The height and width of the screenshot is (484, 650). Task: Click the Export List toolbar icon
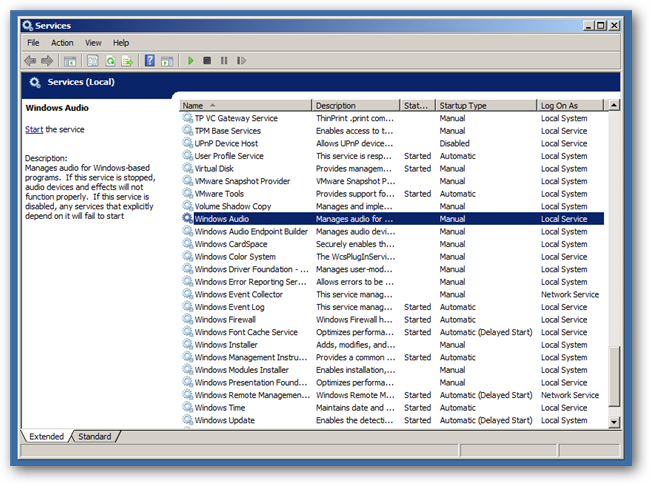(127, 61)
